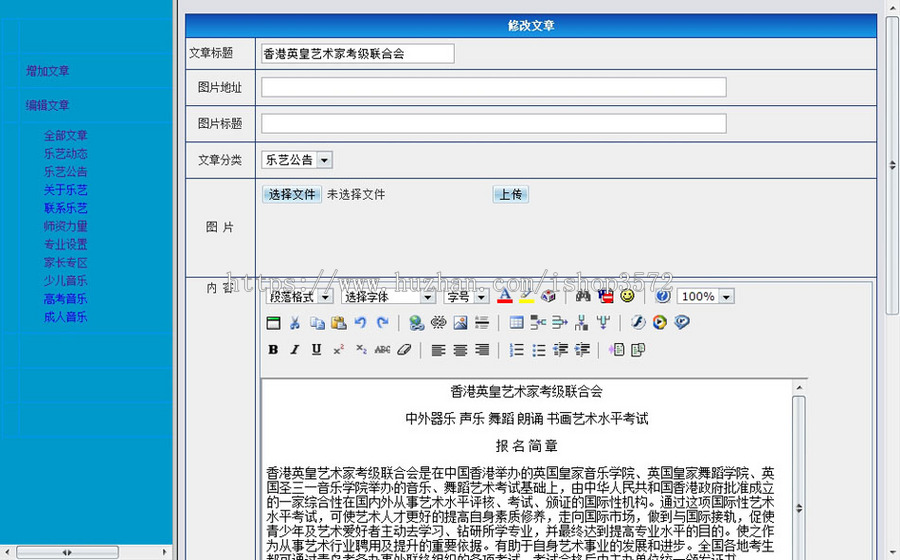Image resolution: width=900 pixels, height=560 pixels.
Task: Click the 文章标题 title input field
Action: [x=358, y=54]
